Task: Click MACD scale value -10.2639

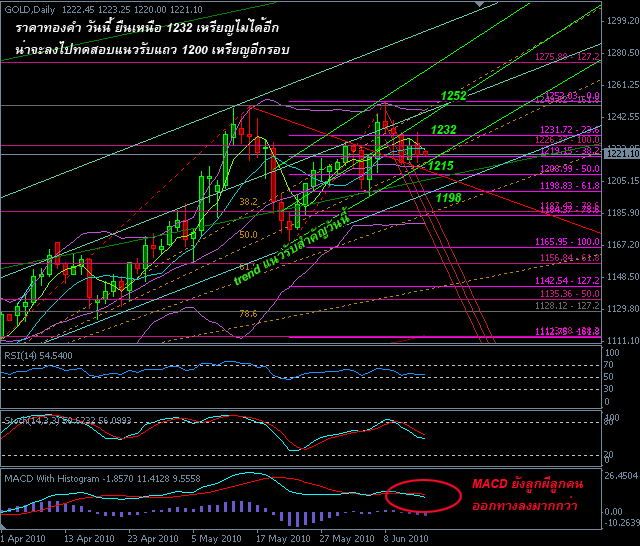Action: (621, 523)
